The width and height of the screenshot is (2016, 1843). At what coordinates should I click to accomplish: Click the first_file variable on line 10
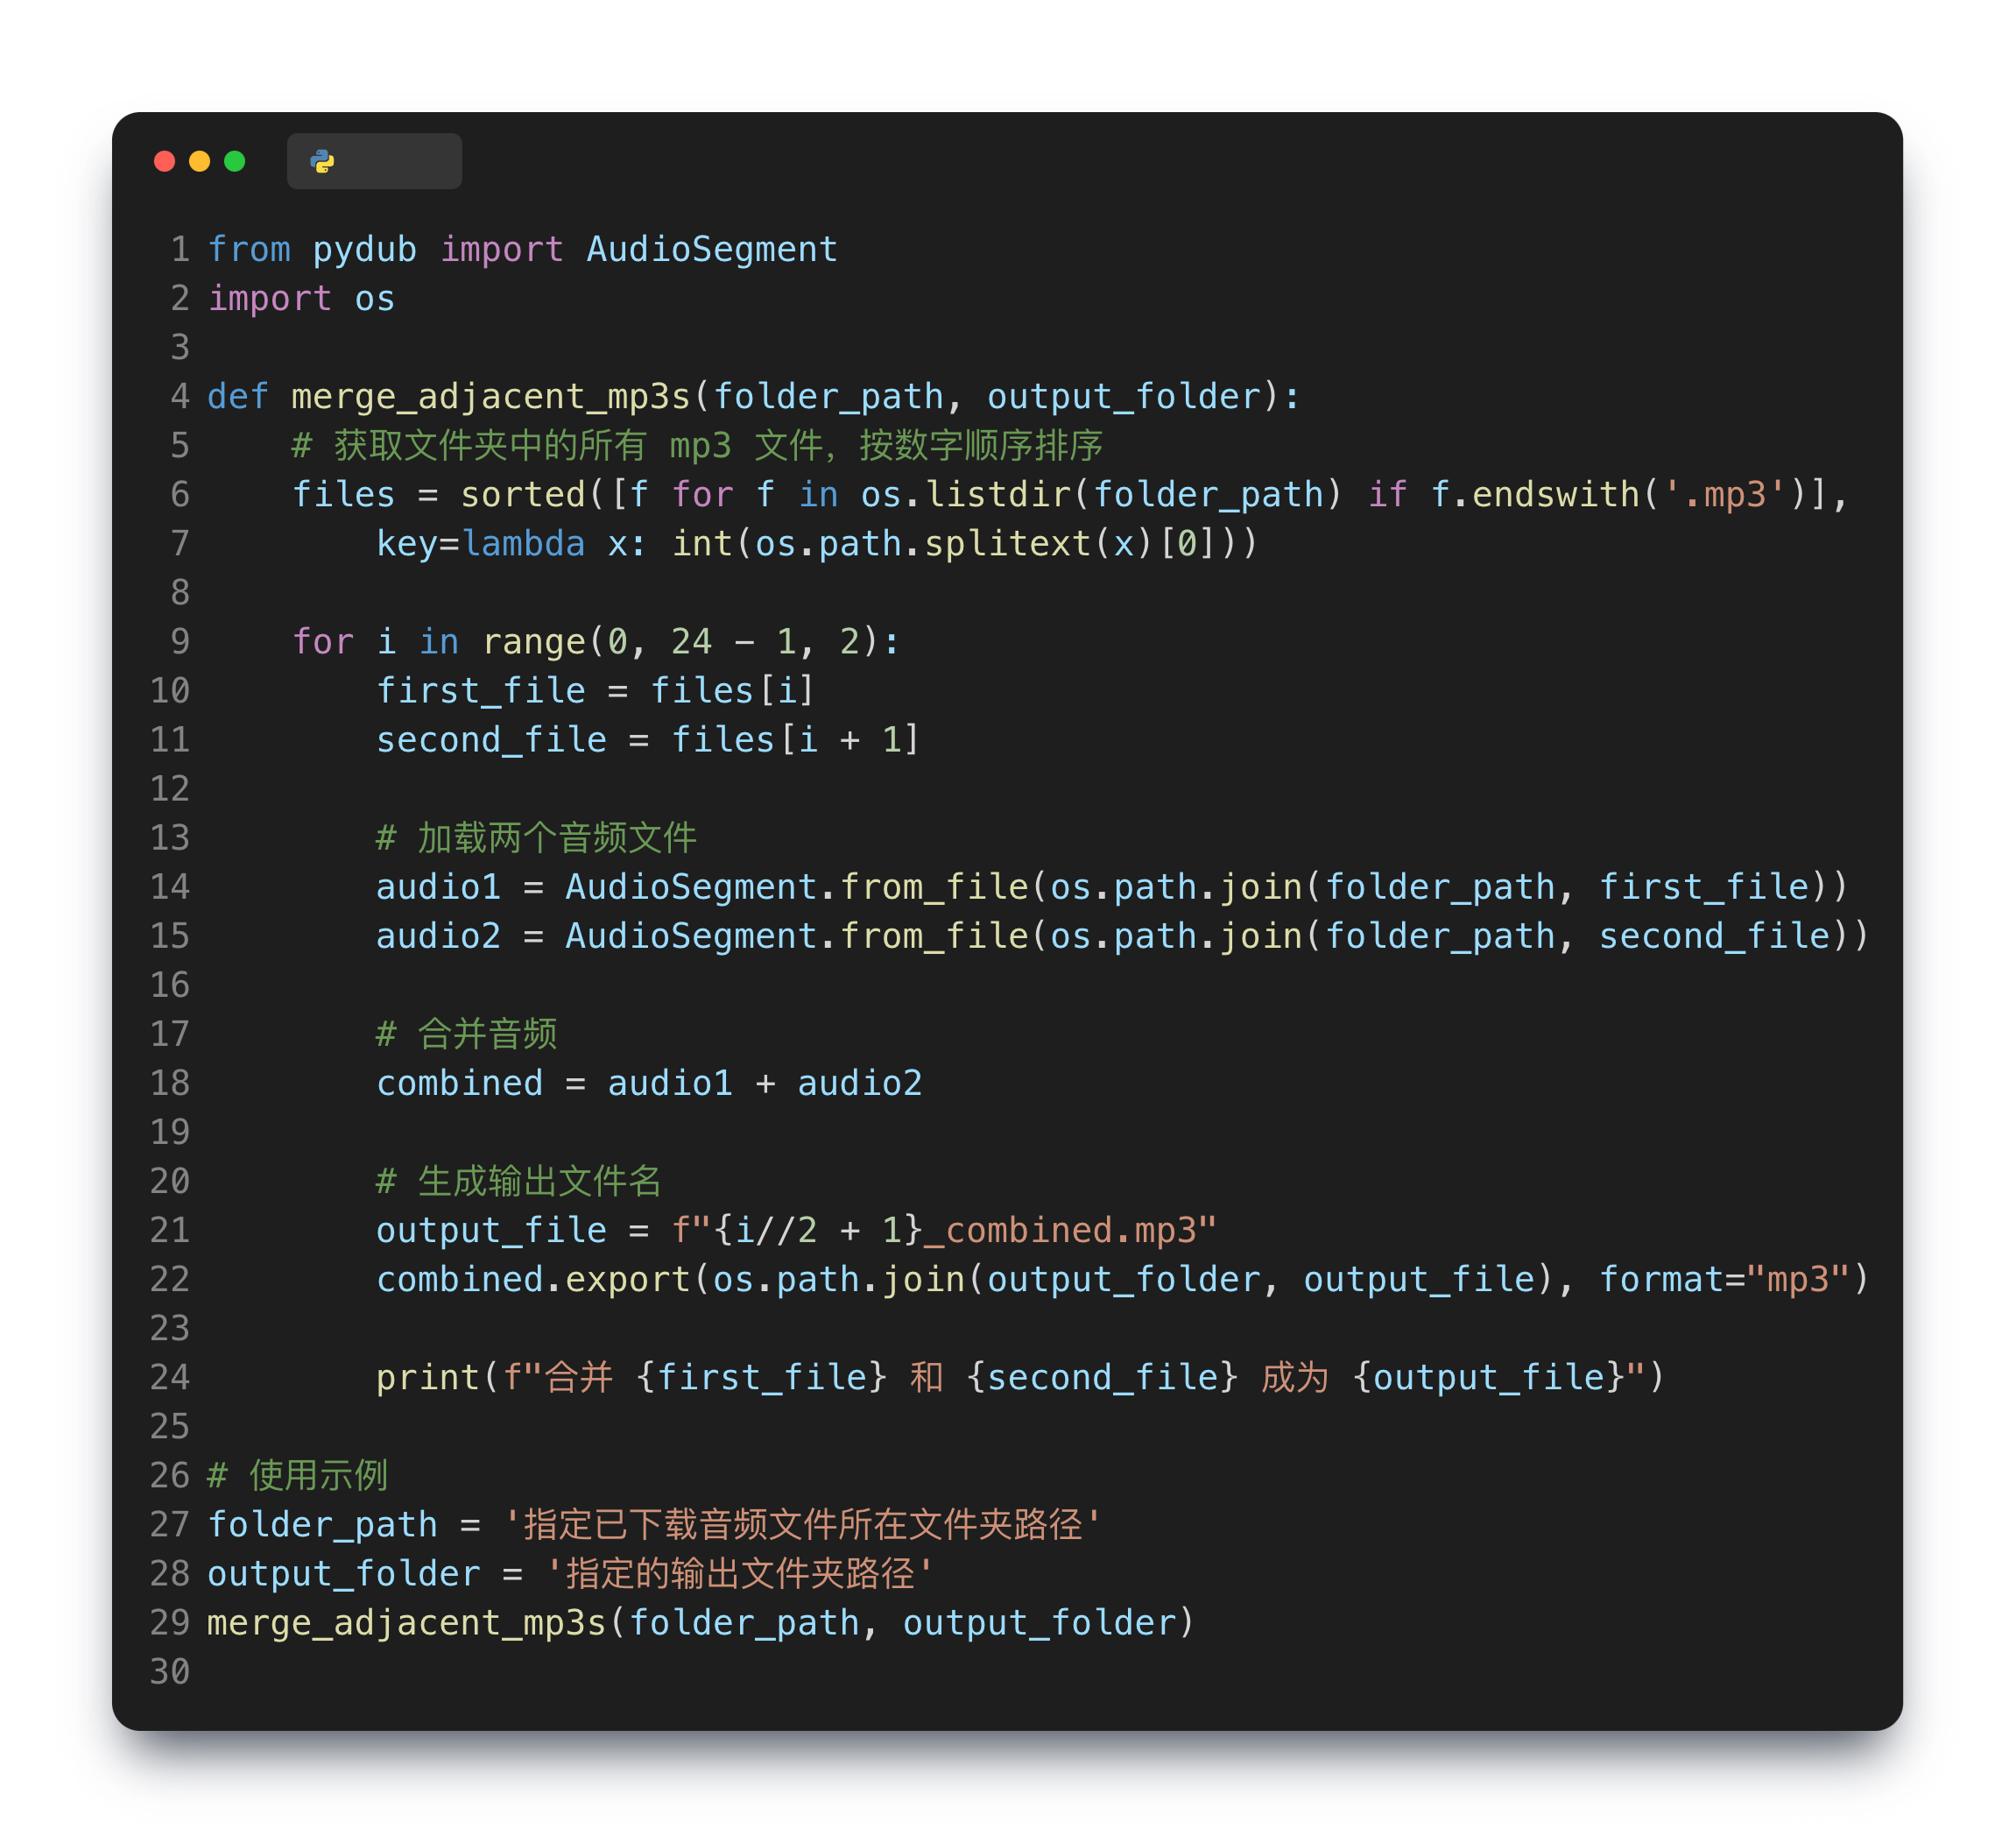point(480,691)
